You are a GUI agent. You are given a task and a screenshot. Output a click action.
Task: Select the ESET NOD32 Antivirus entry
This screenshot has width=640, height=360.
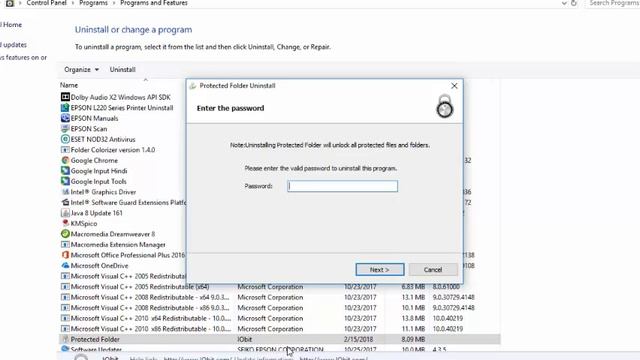coord(103,139)
